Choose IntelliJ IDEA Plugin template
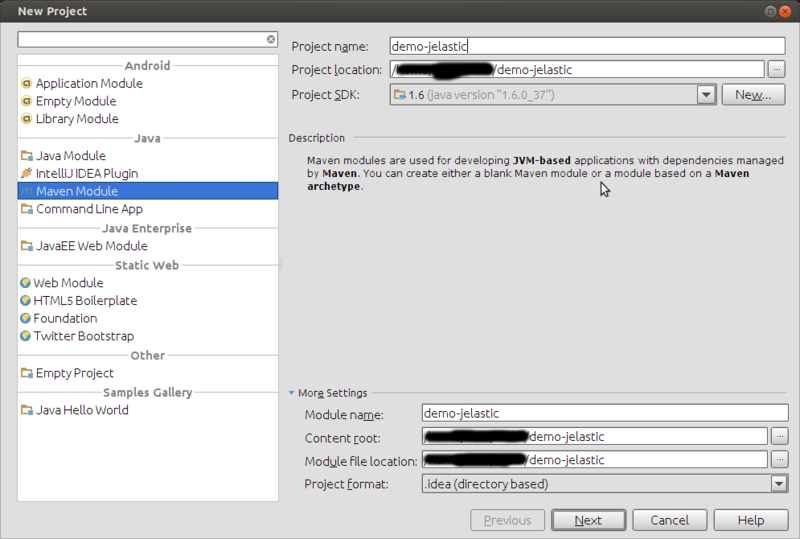800x539 pixels. pos(148,174)
